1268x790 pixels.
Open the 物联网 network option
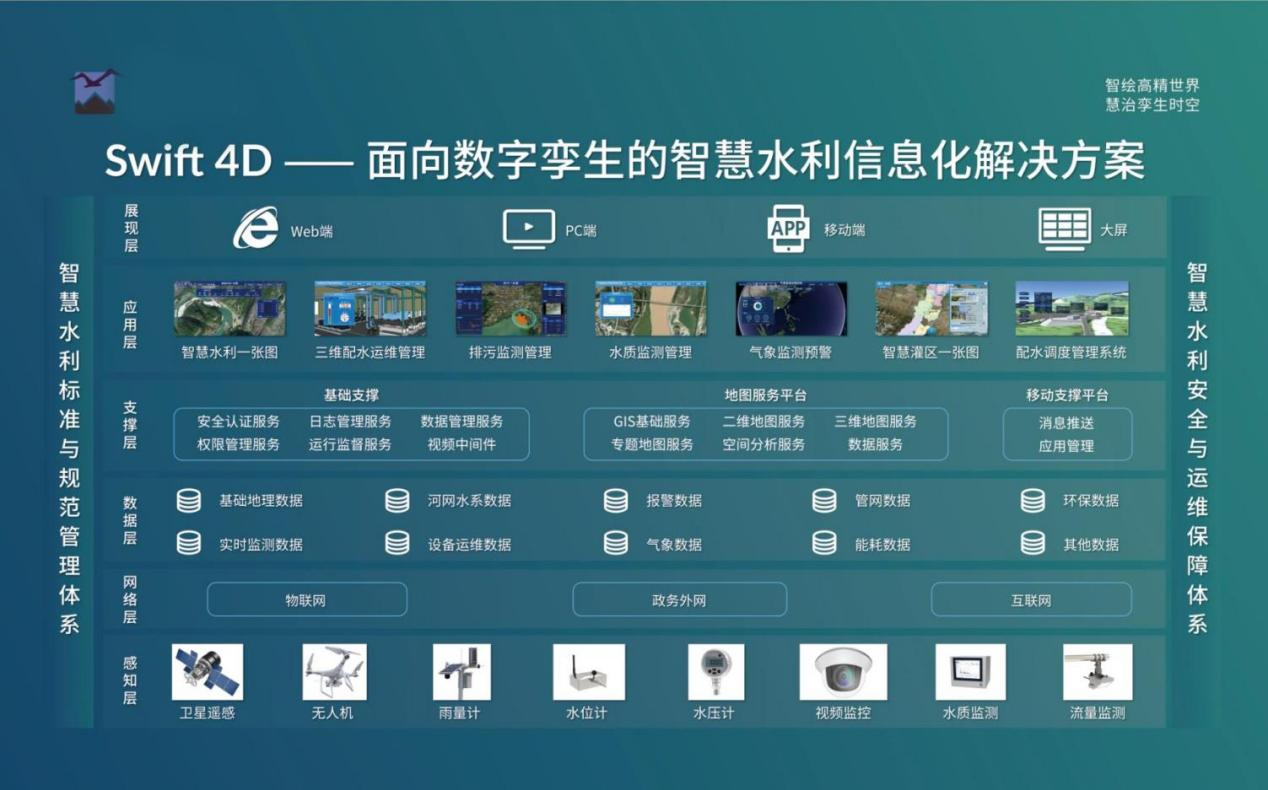[x=307, y=598]
